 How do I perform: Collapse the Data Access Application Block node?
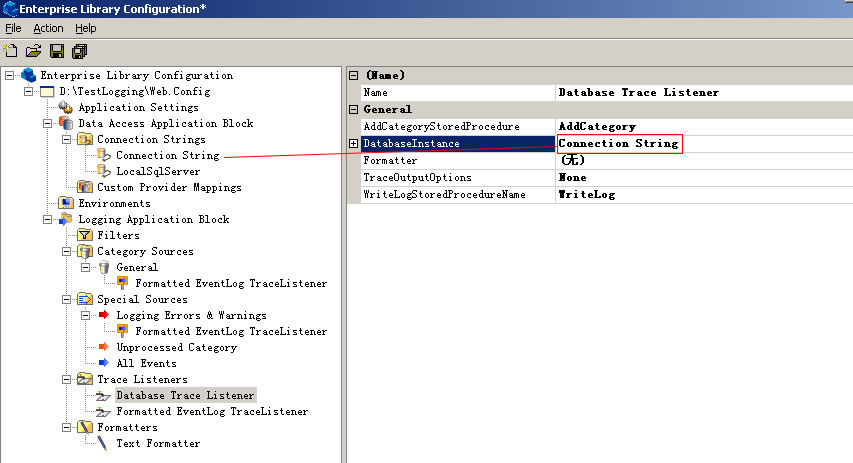tap(47, 124)
